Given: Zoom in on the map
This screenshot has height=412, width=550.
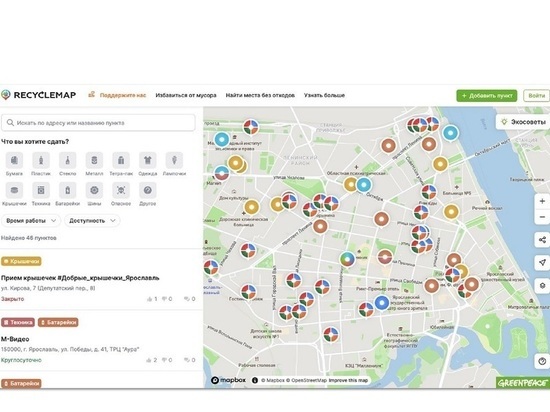Looking at the screenshot, I should pyautogui.click(x=542, y=201).
